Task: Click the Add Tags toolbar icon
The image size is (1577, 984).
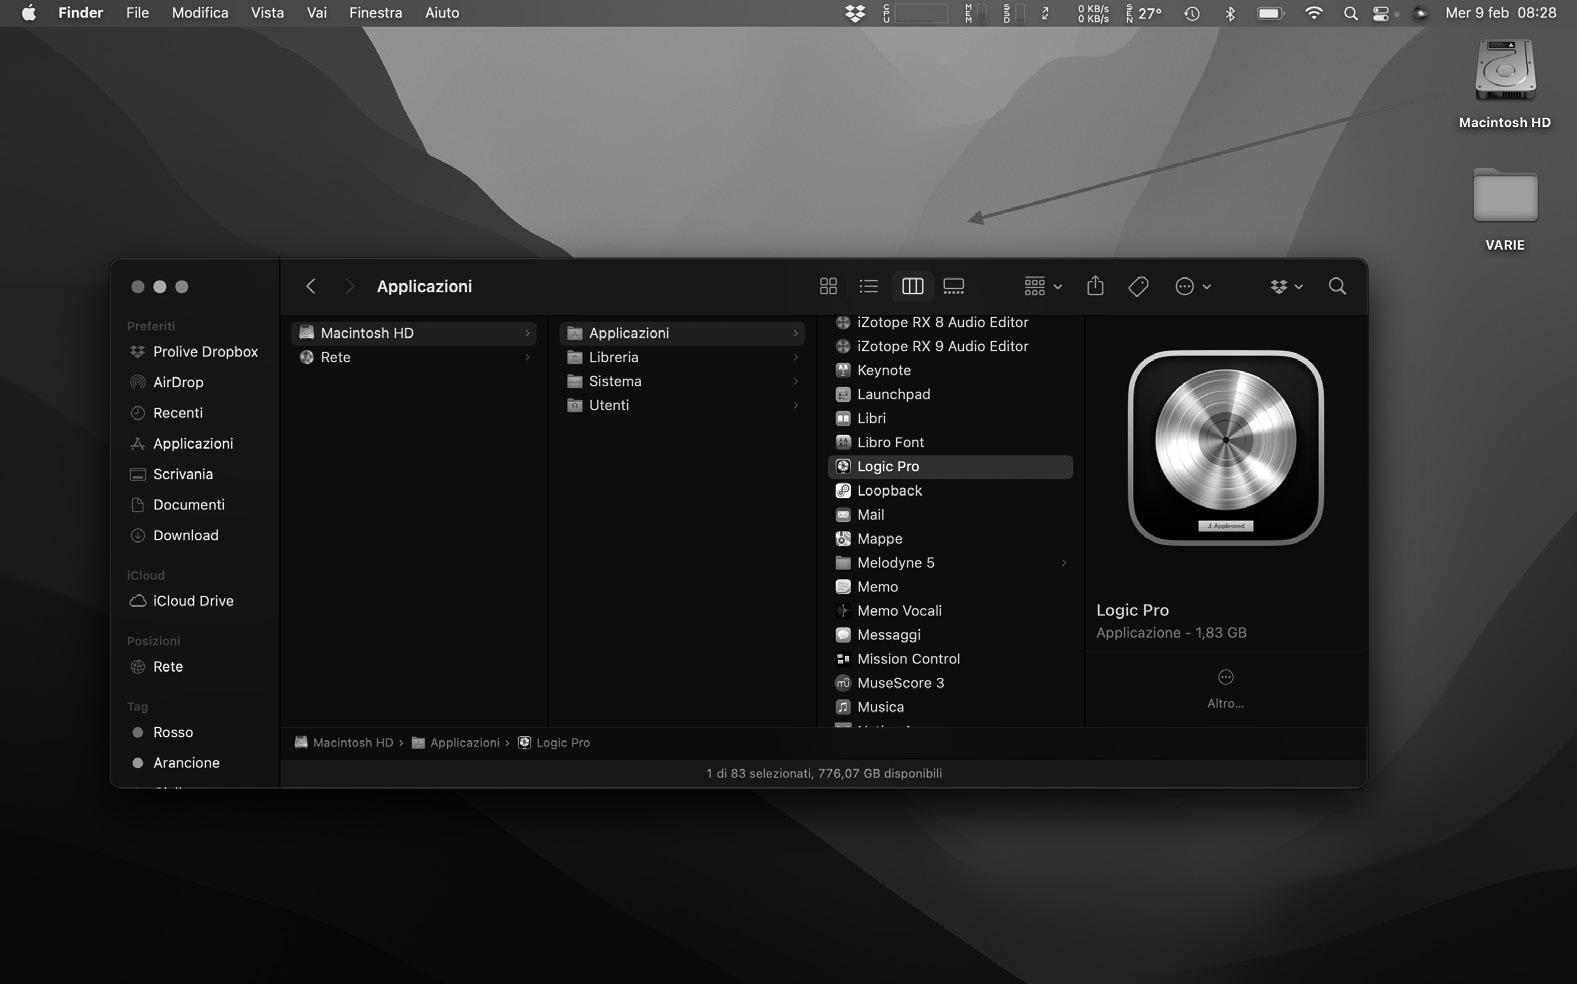Action: point(1138,286)
